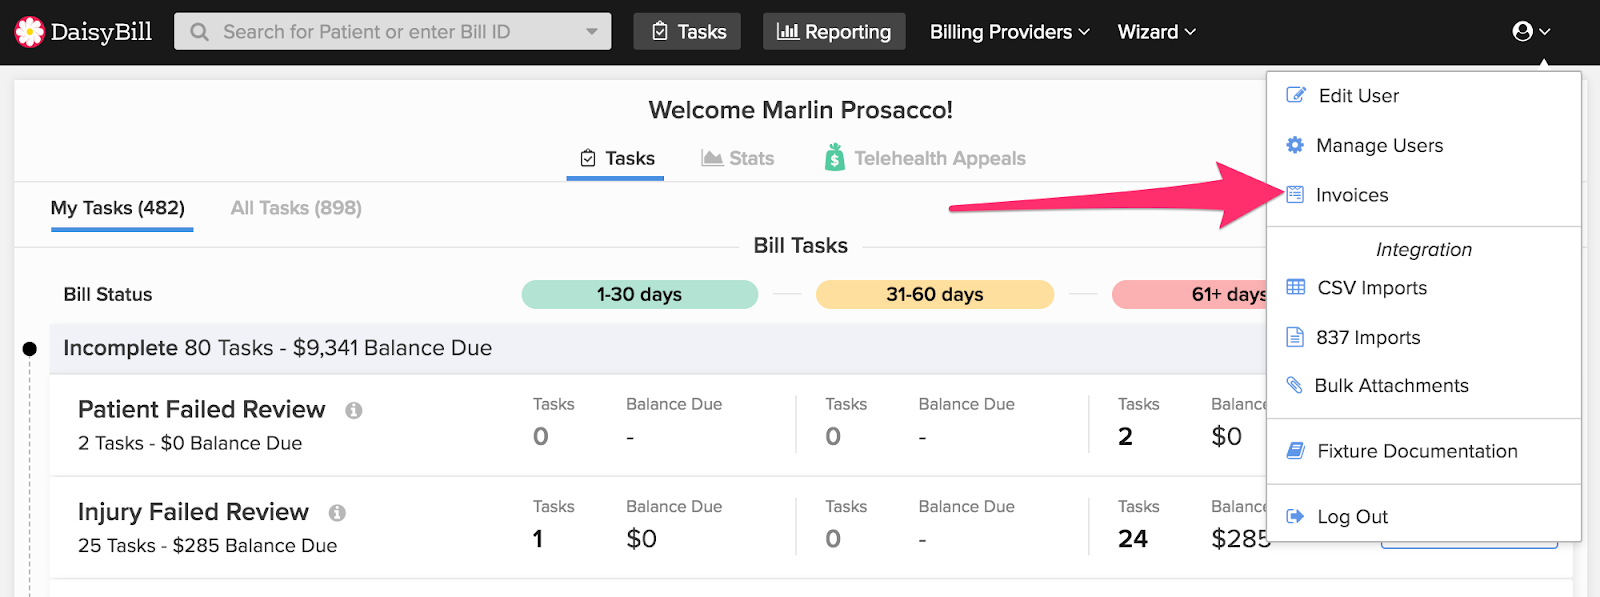Click info icon beside Patient Failed Review

pyautogui.click(x=353, y=410)
